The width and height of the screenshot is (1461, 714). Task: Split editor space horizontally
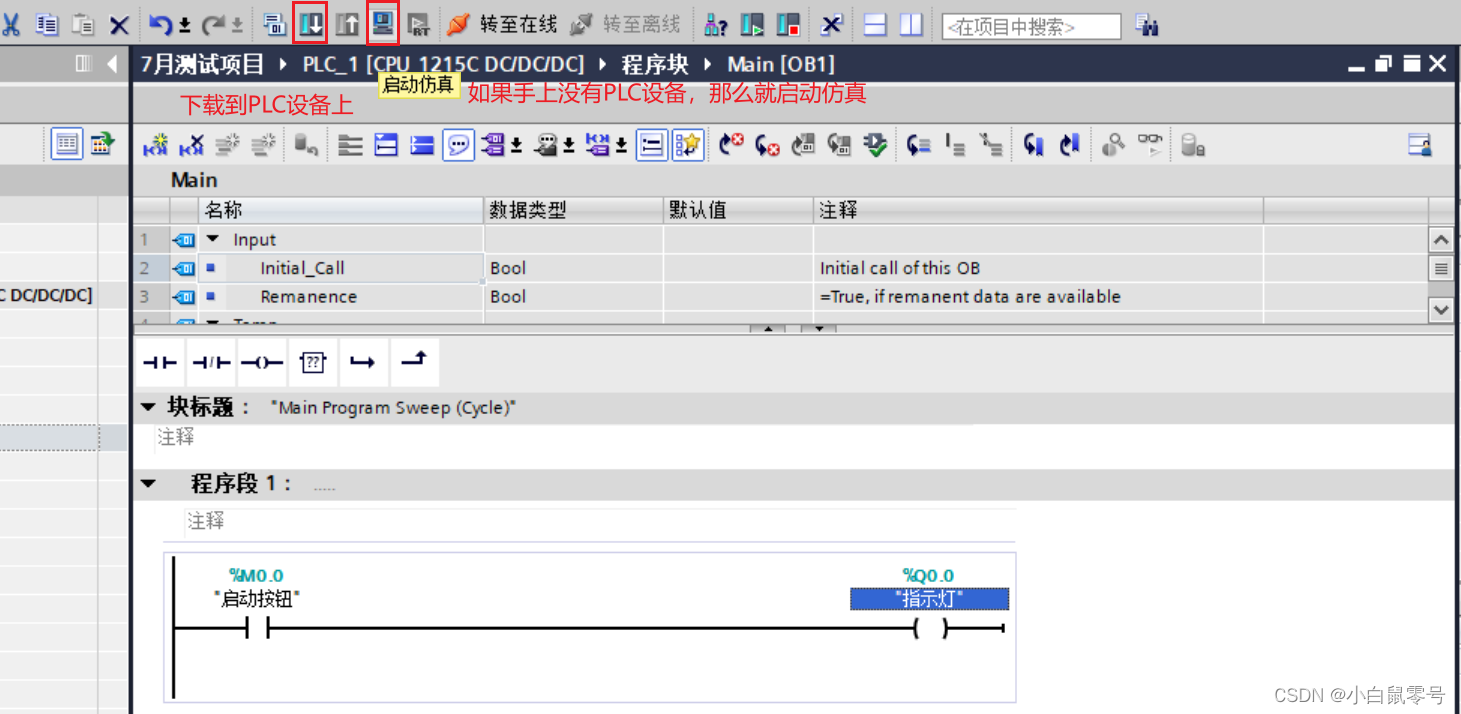875,25
